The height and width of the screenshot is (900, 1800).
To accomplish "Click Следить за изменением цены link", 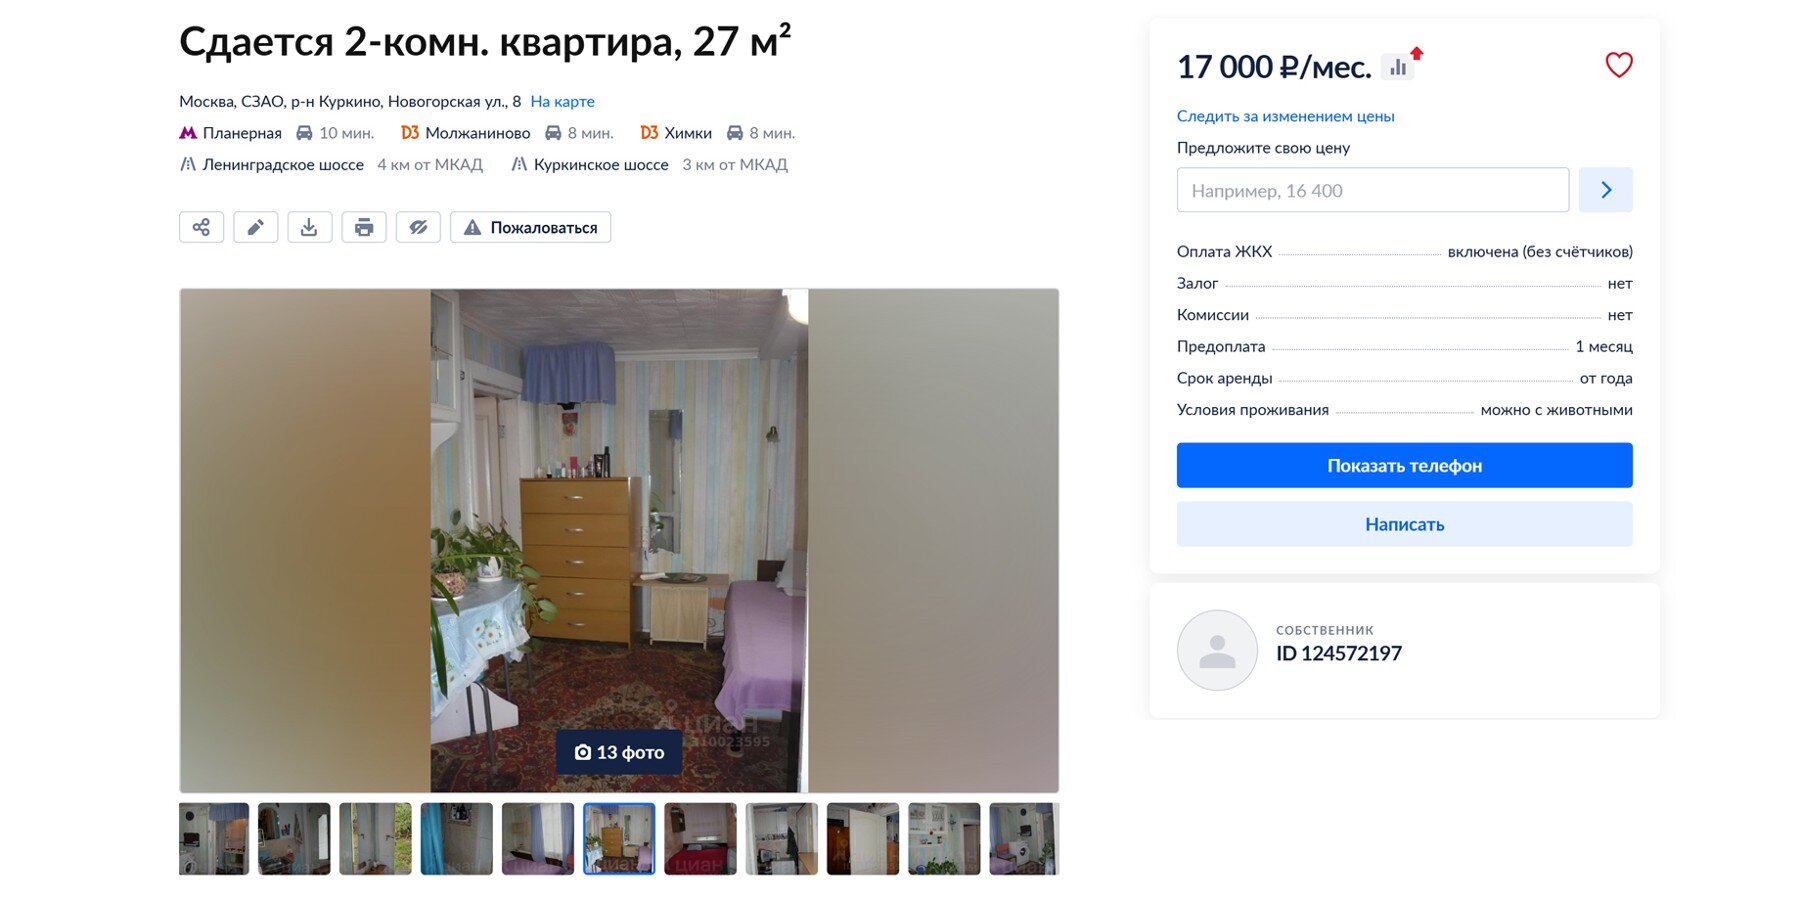I will click(x=1285, y=116).
